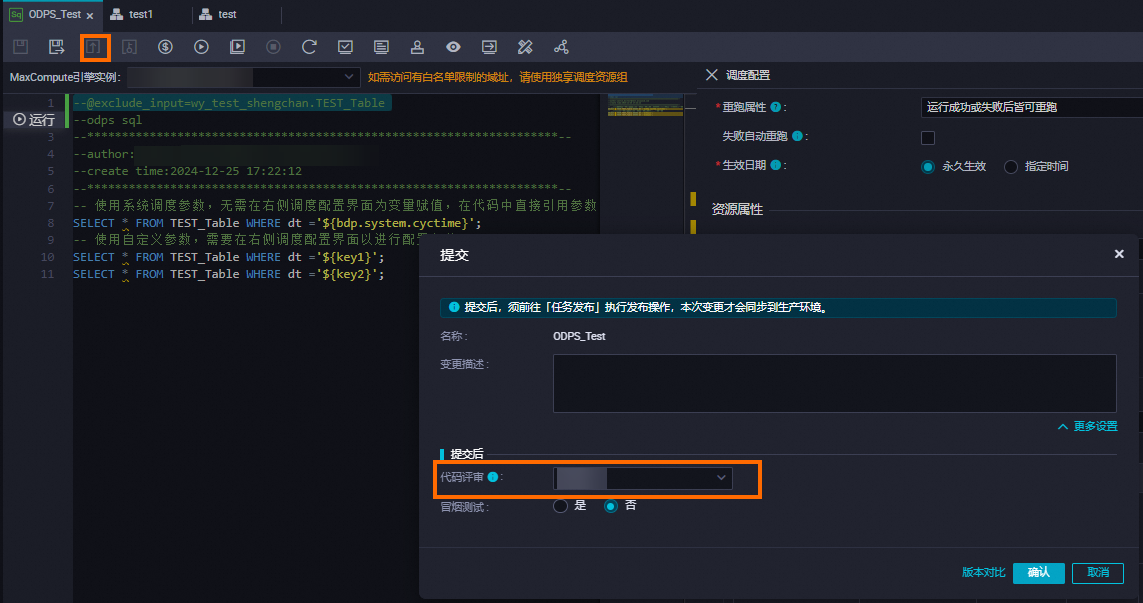This screenshot has width=1143, height=603.
Task: Click the code minimap thumbnail
Action: click(x=645, y=105)
